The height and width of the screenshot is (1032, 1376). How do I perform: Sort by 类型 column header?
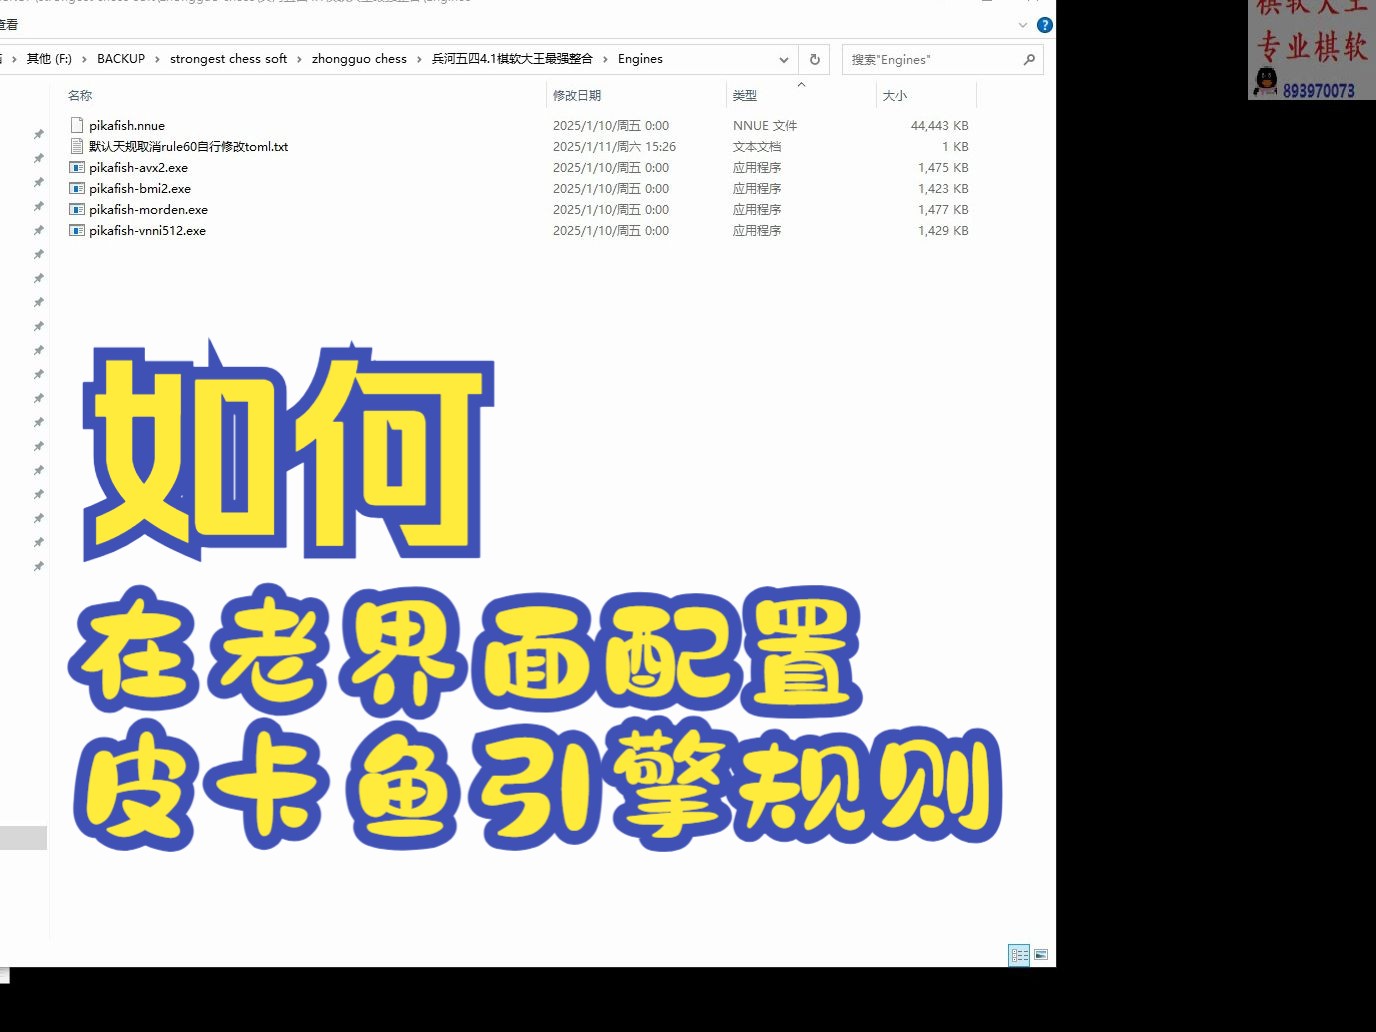[x=745, y=96]
